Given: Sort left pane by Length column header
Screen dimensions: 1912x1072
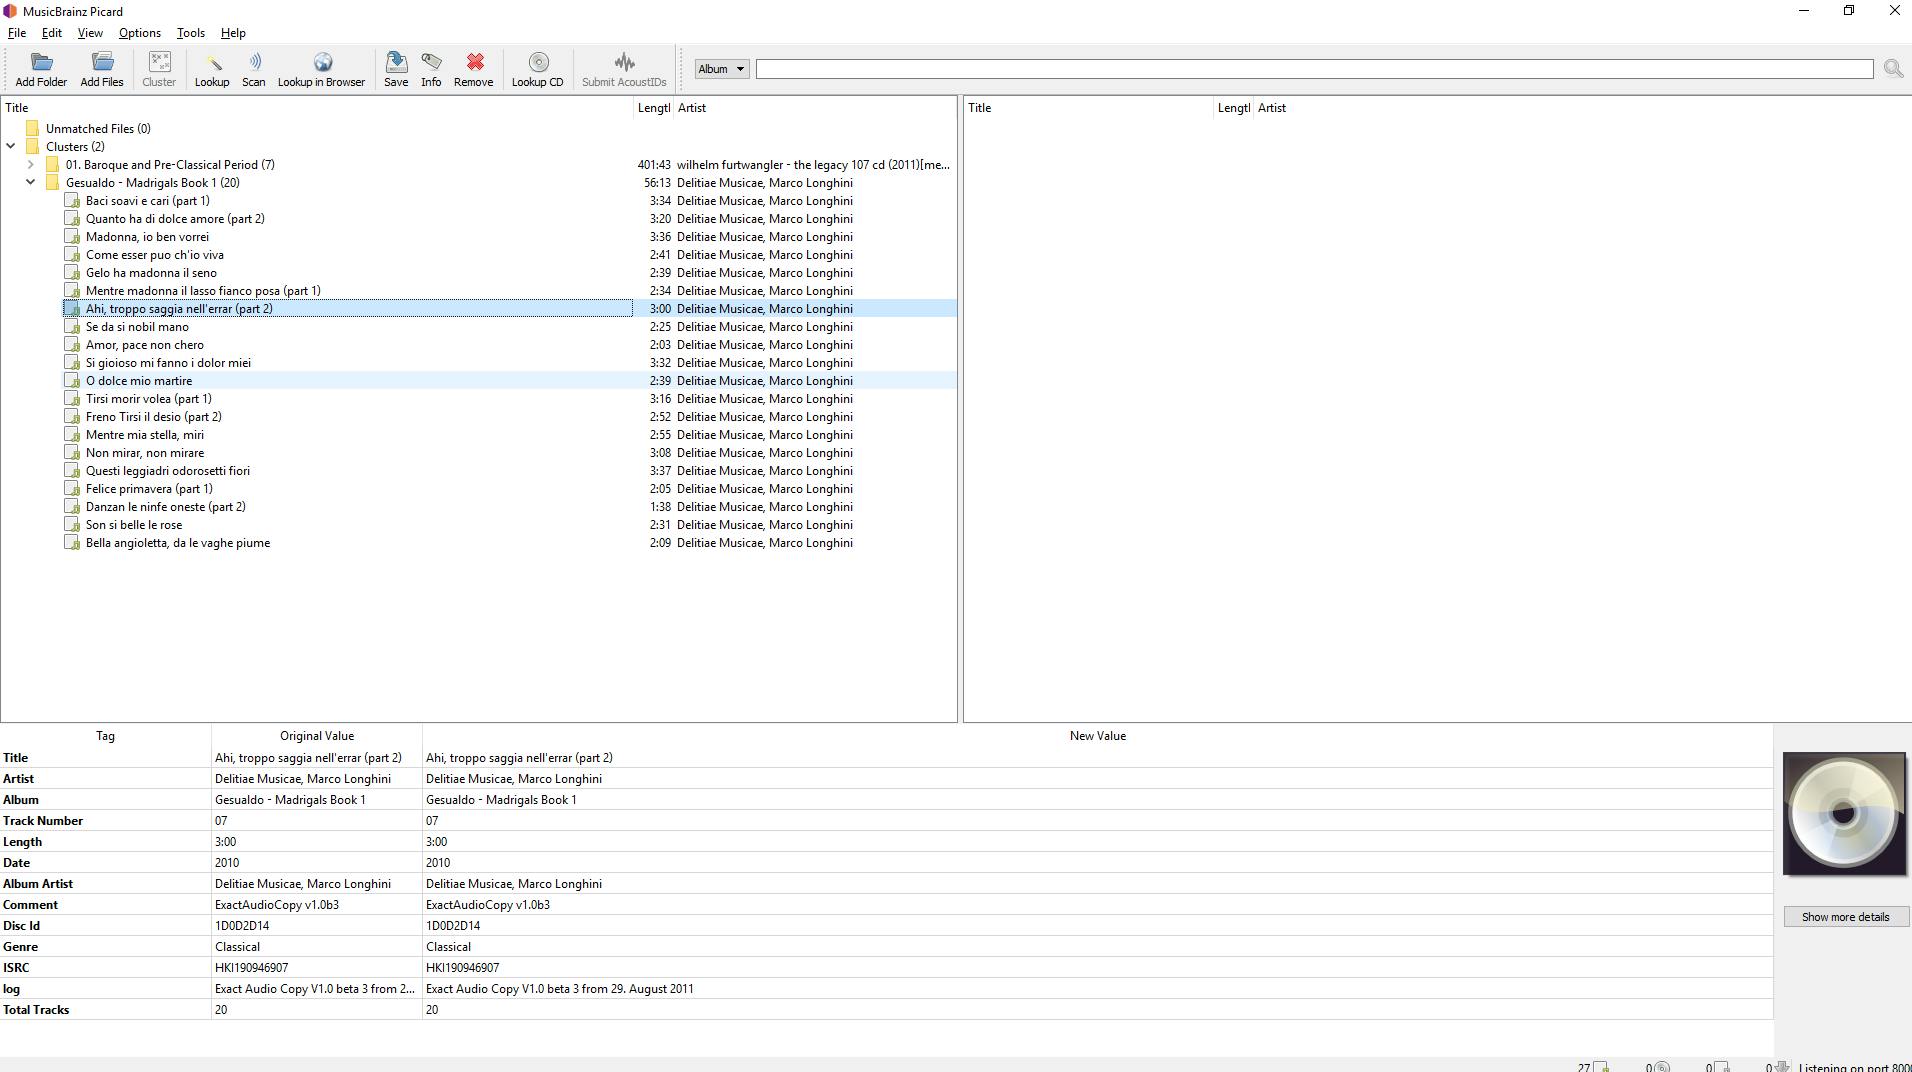Looking at the screenshot, I should [x=654, y=108].
